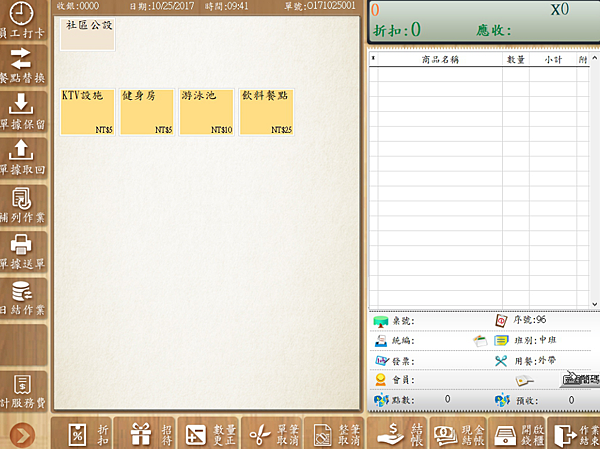600x449 pixels.
Task: Add KTV設施 item to order
Action: point(88,112)
